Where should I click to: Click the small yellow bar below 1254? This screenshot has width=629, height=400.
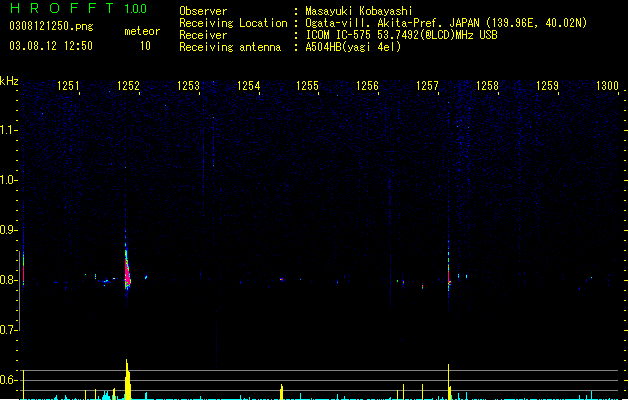point(282,392)
